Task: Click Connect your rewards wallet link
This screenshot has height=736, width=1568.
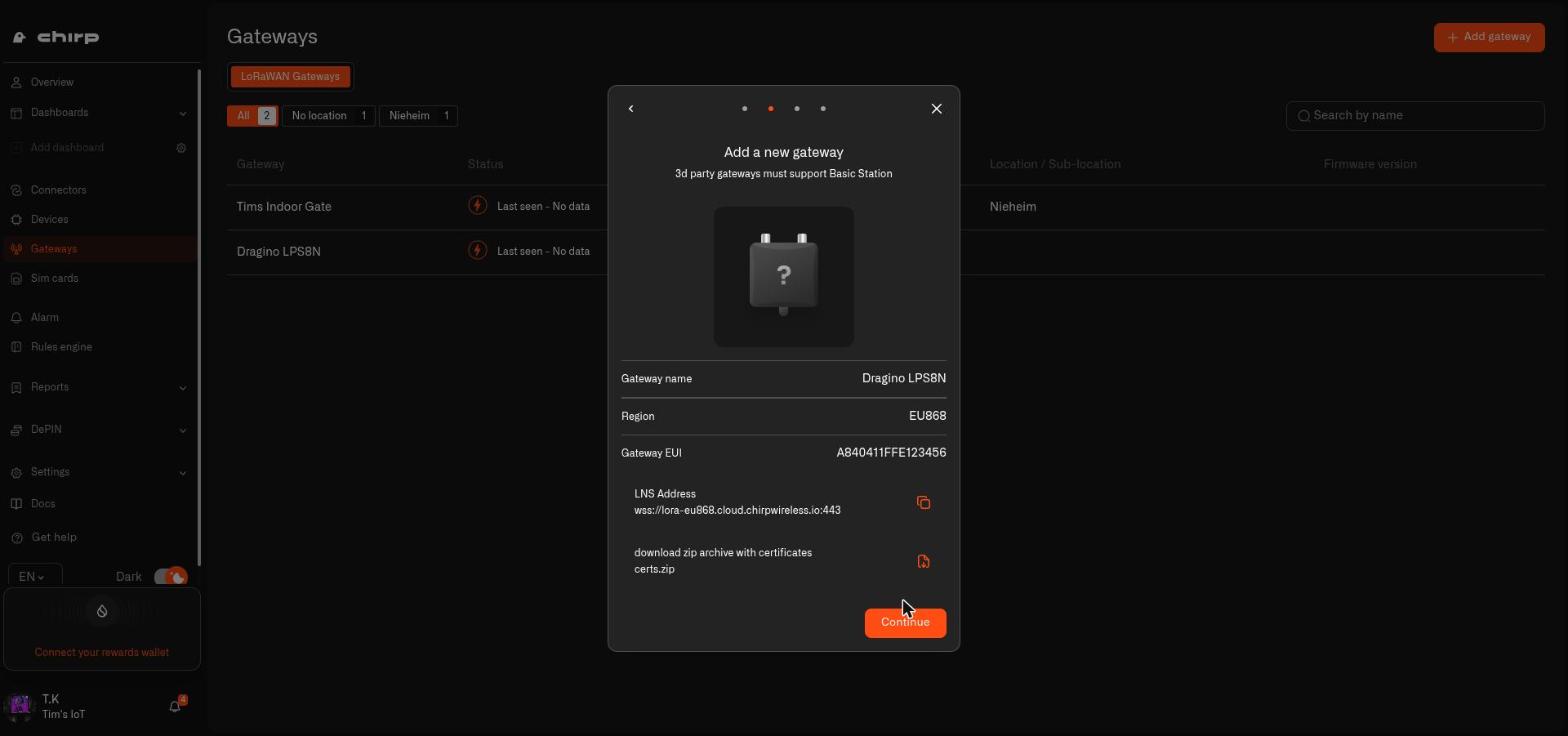Action: tap(102, 652)
